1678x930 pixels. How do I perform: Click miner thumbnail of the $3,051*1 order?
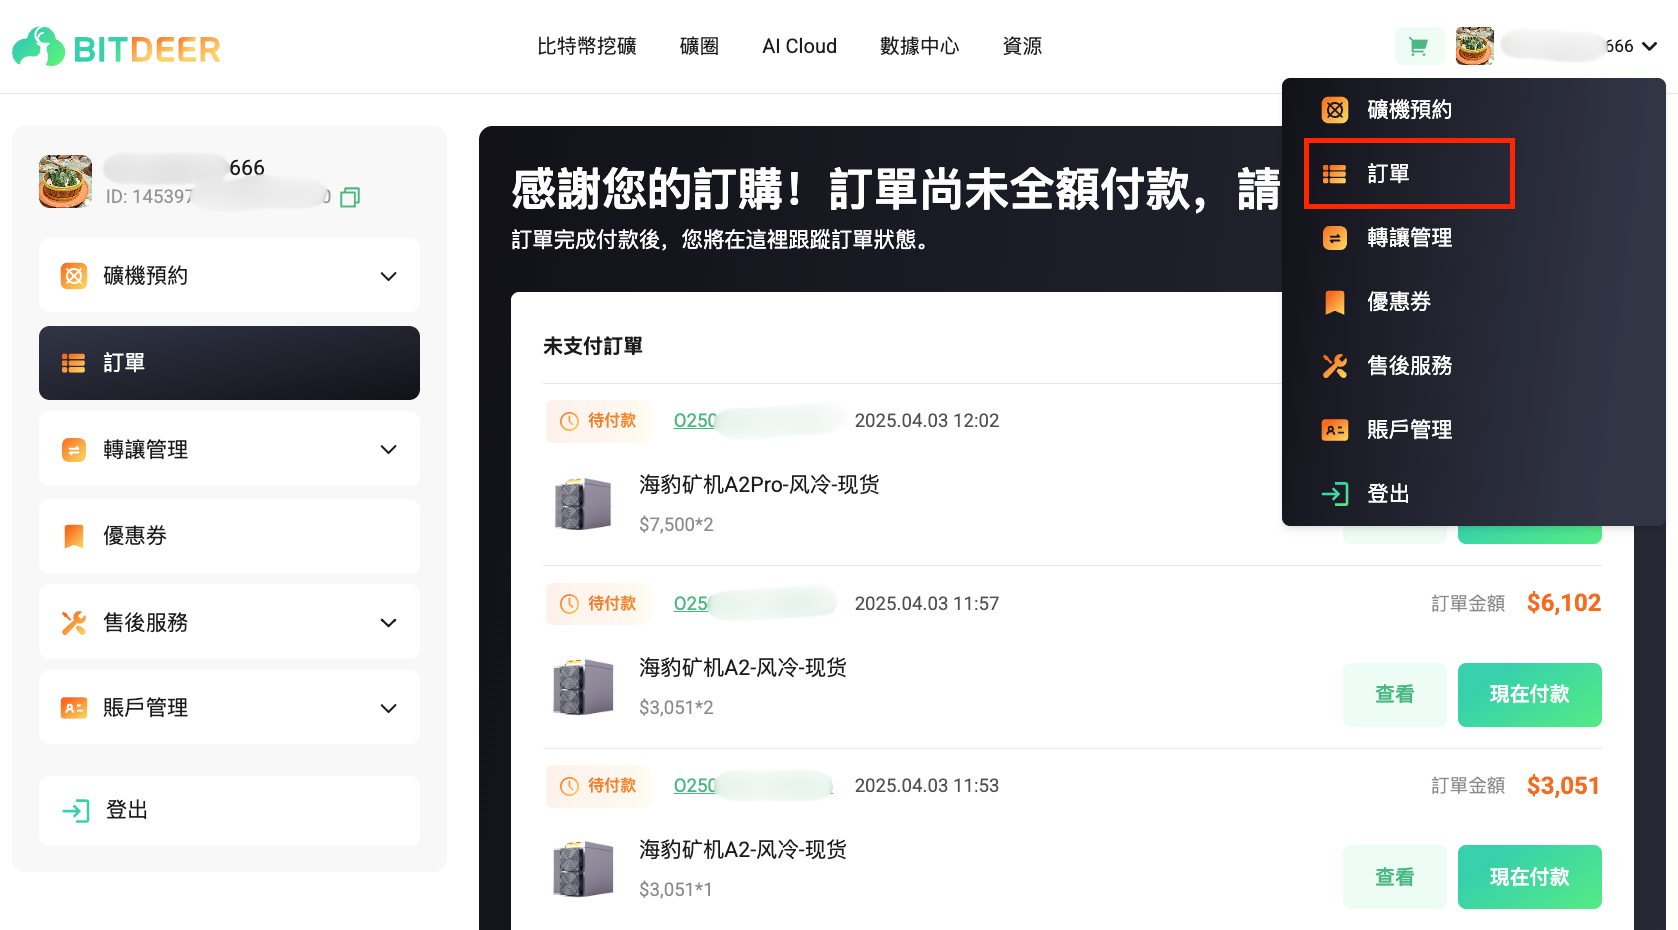(x=583, y=869)
